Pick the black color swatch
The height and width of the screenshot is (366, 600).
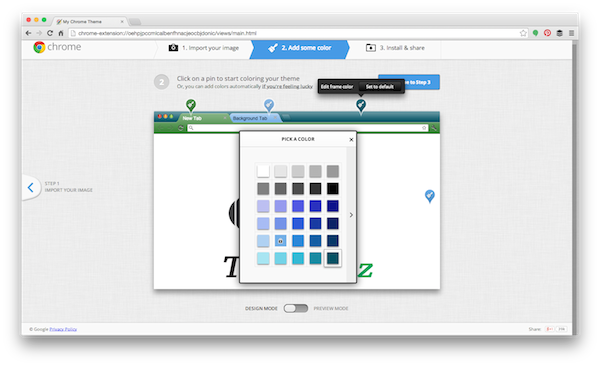point(333,188)
